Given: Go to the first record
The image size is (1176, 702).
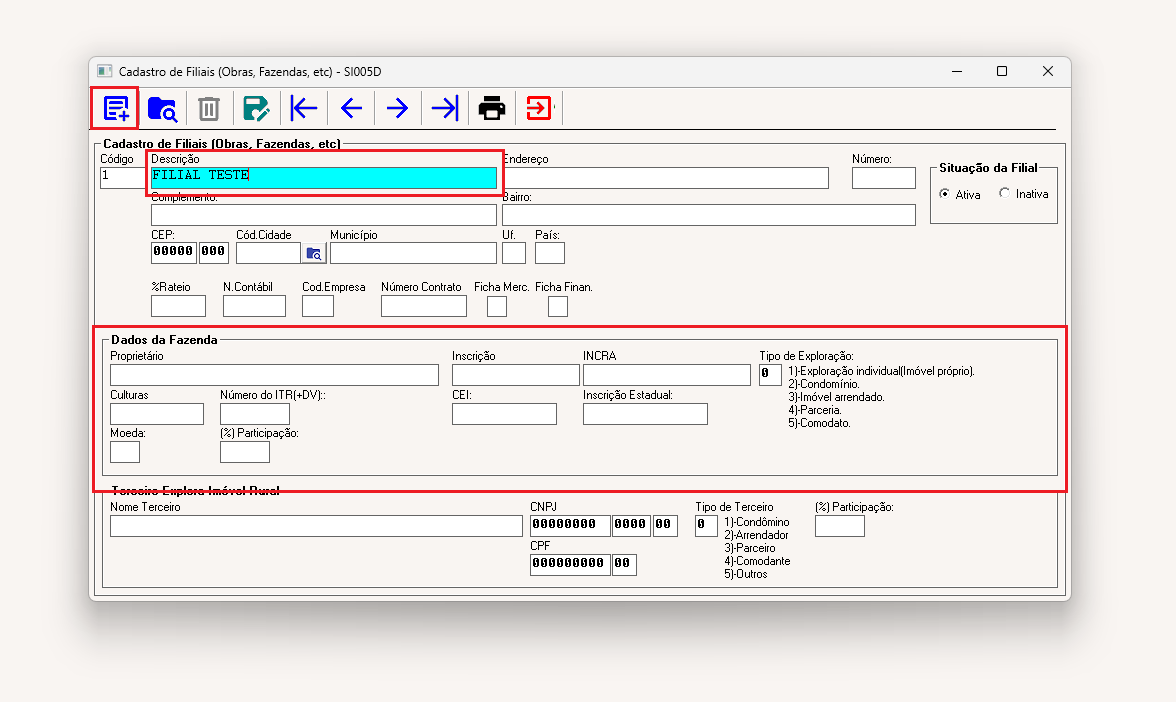Looking at the screenshot, I should point(304,109).
